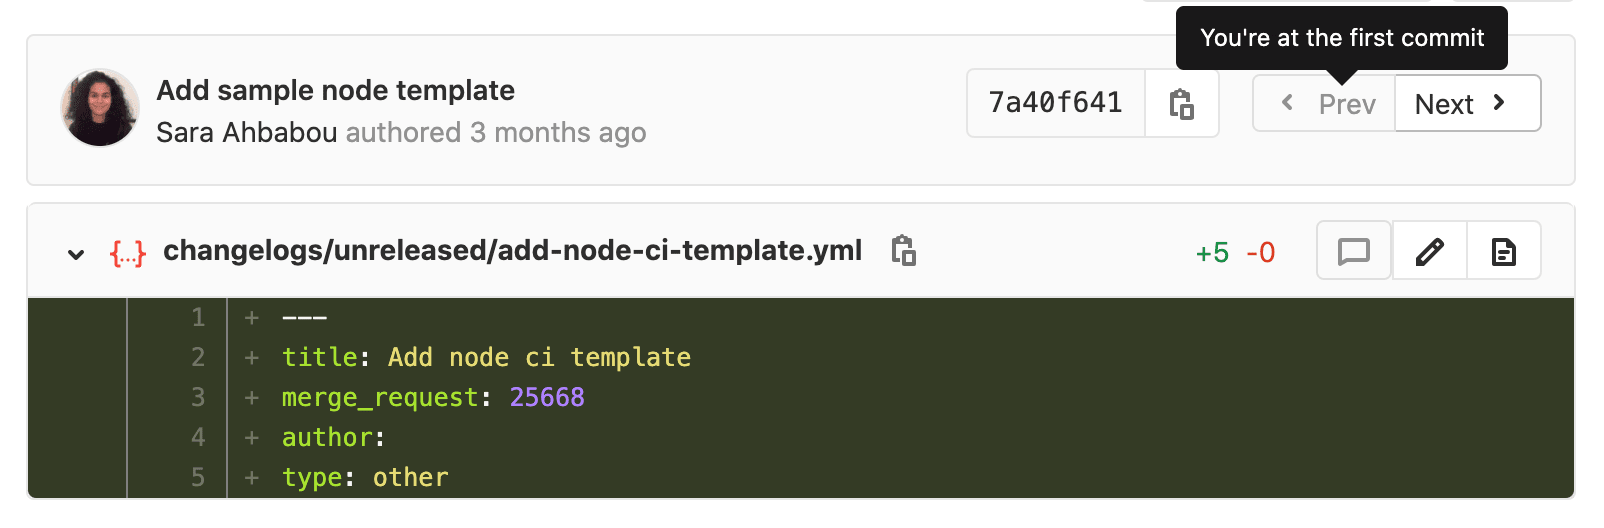This screenshot has height=528, width=1604.
Task: Click the commit hash 7a40f641
Action: 1055,103
